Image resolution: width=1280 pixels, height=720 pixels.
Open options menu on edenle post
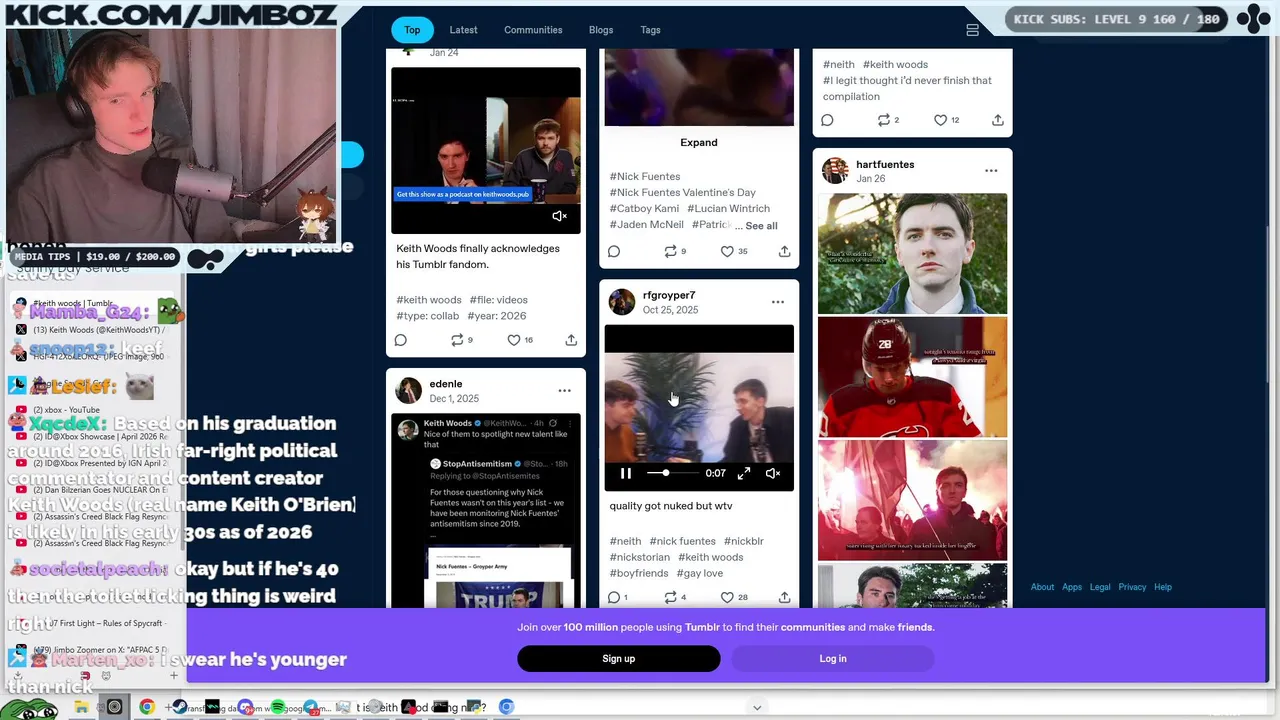click(x=565, y=391)
